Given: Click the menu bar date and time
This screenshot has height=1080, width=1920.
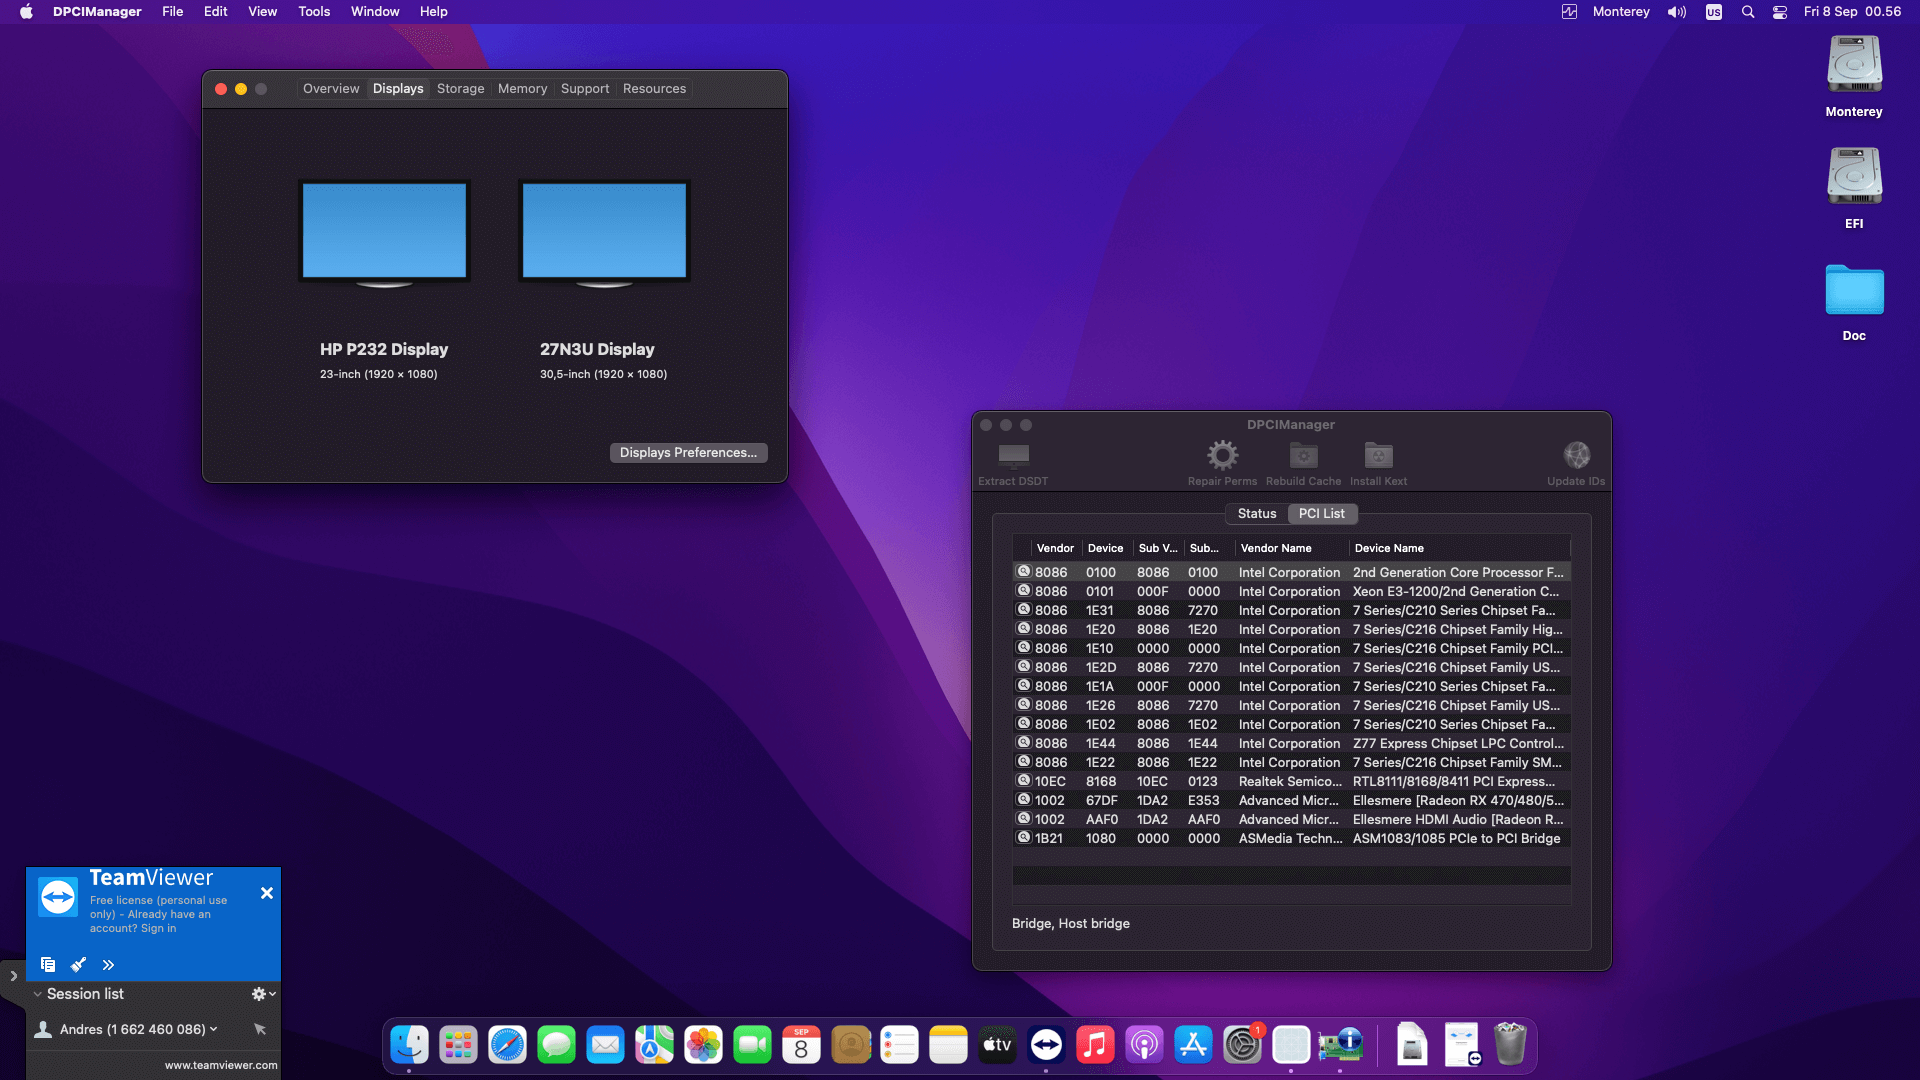Looking at the screenshot, I should click(x=1852, y=12).
